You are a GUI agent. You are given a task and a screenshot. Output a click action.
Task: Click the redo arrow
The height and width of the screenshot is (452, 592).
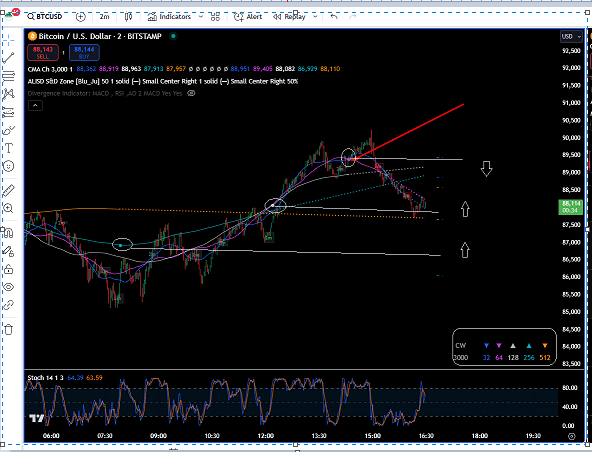point(353,17)
